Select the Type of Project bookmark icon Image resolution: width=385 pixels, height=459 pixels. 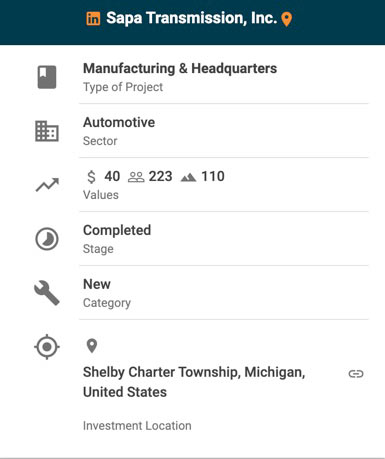pos(47,77)
